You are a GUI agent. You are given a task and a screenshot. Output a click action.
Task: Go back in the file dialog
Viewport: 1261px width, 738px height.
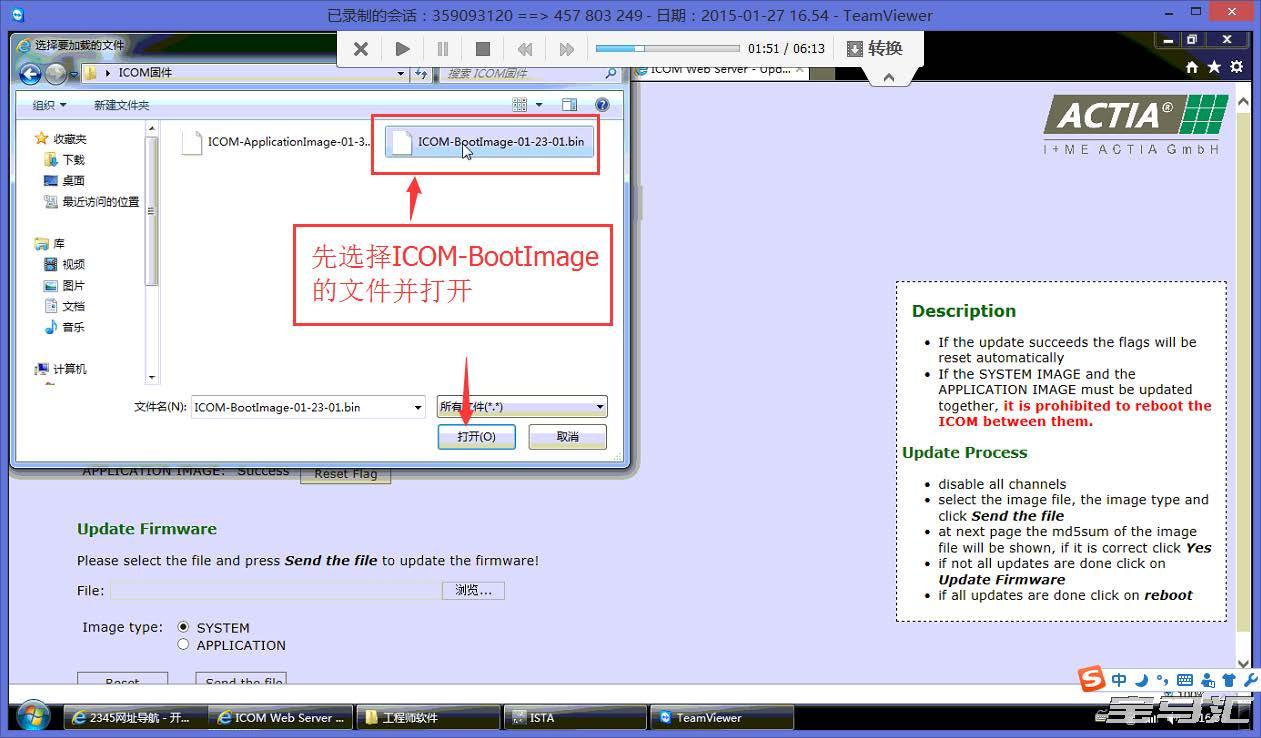tap(30, 73)
